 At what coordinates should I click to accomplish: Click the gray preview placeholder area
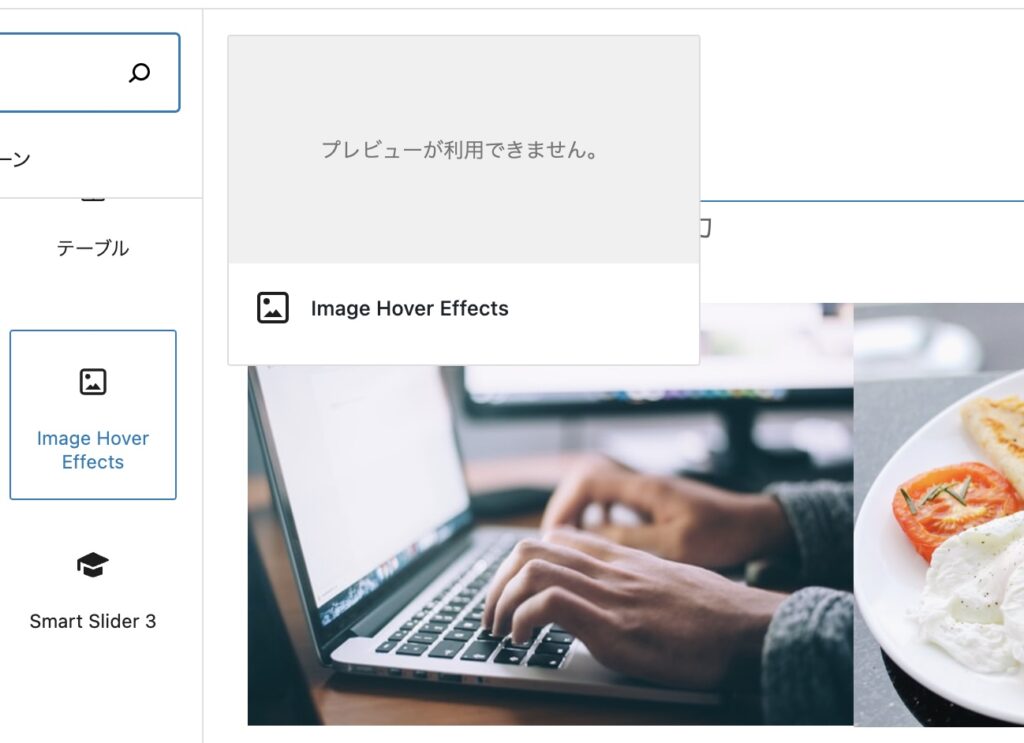click(x=464, y=150)
